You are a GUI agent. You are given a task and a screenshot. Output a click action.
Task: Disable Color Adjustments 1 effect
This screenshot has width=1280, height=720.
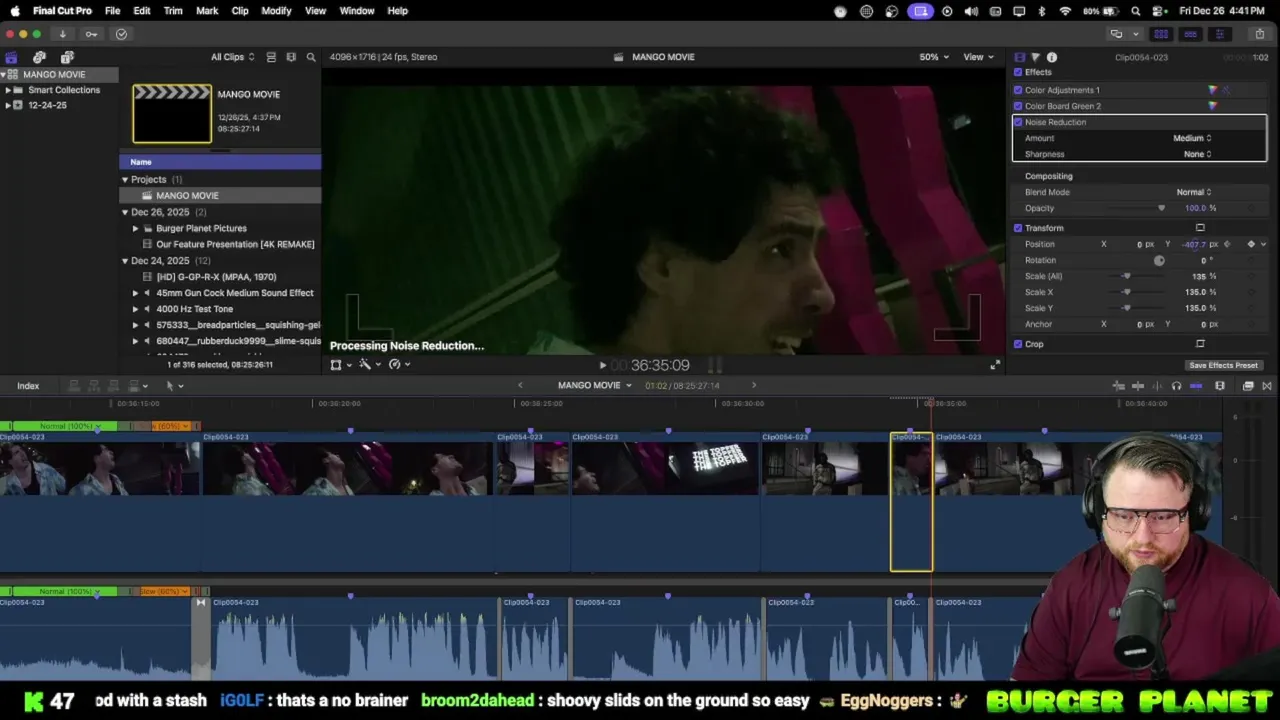point(1018,90)
